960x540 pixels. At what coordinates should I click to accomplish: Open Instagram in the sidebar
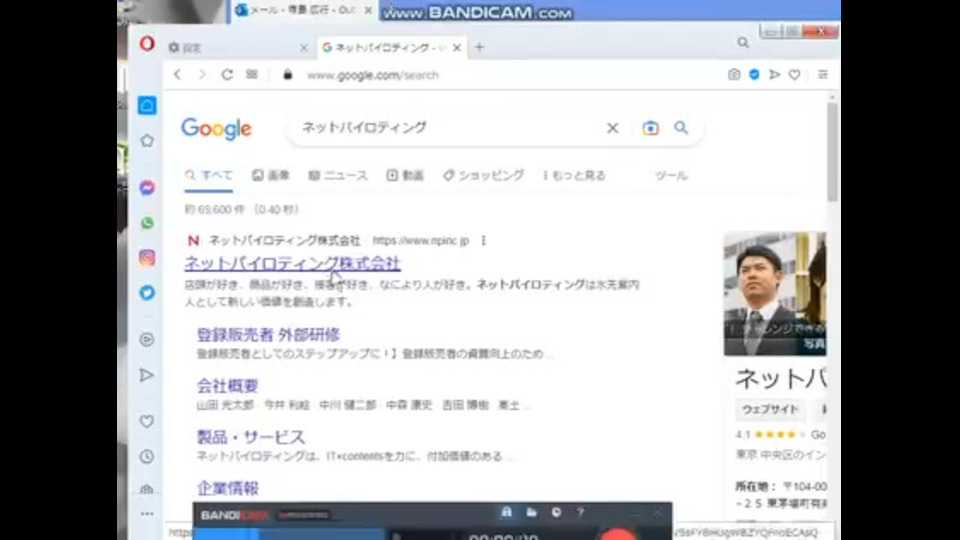click(147, 258)
